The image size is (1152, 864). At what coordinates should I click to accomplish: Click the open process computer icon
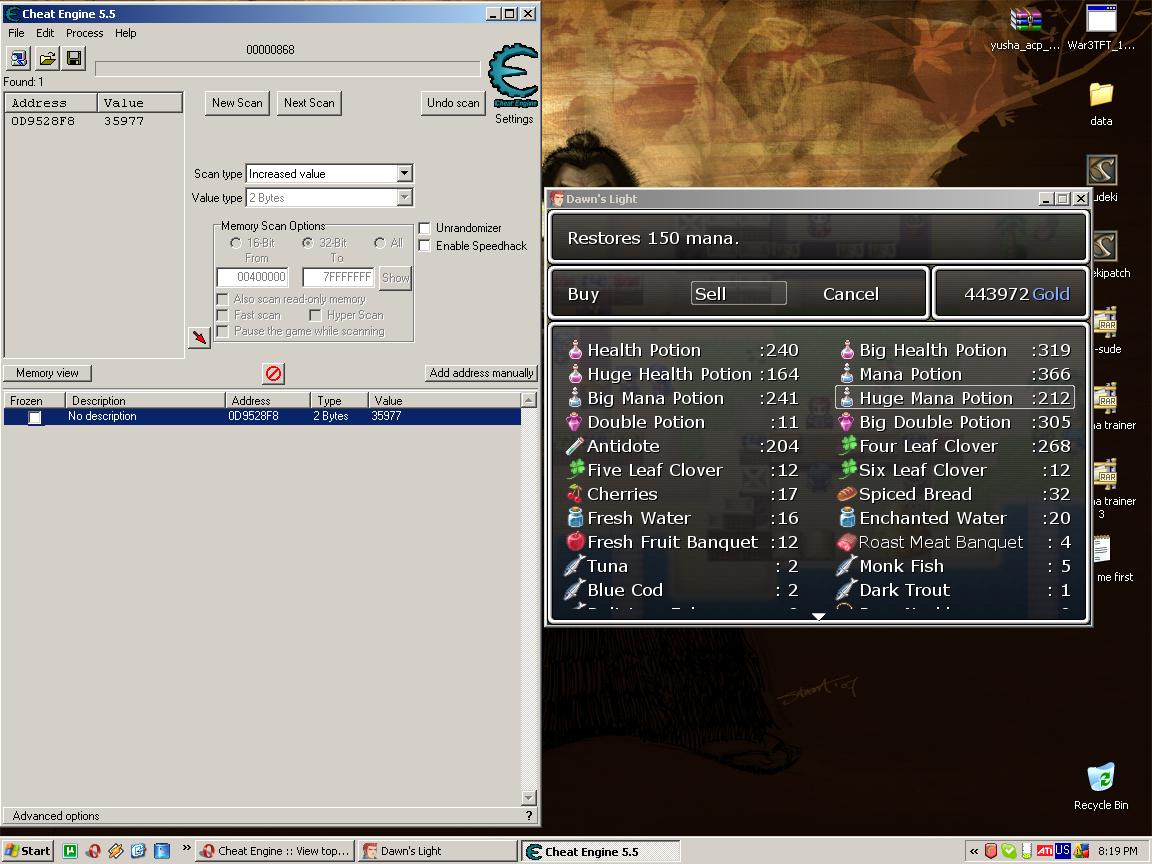pyautogui.click(x=18, y=58)
